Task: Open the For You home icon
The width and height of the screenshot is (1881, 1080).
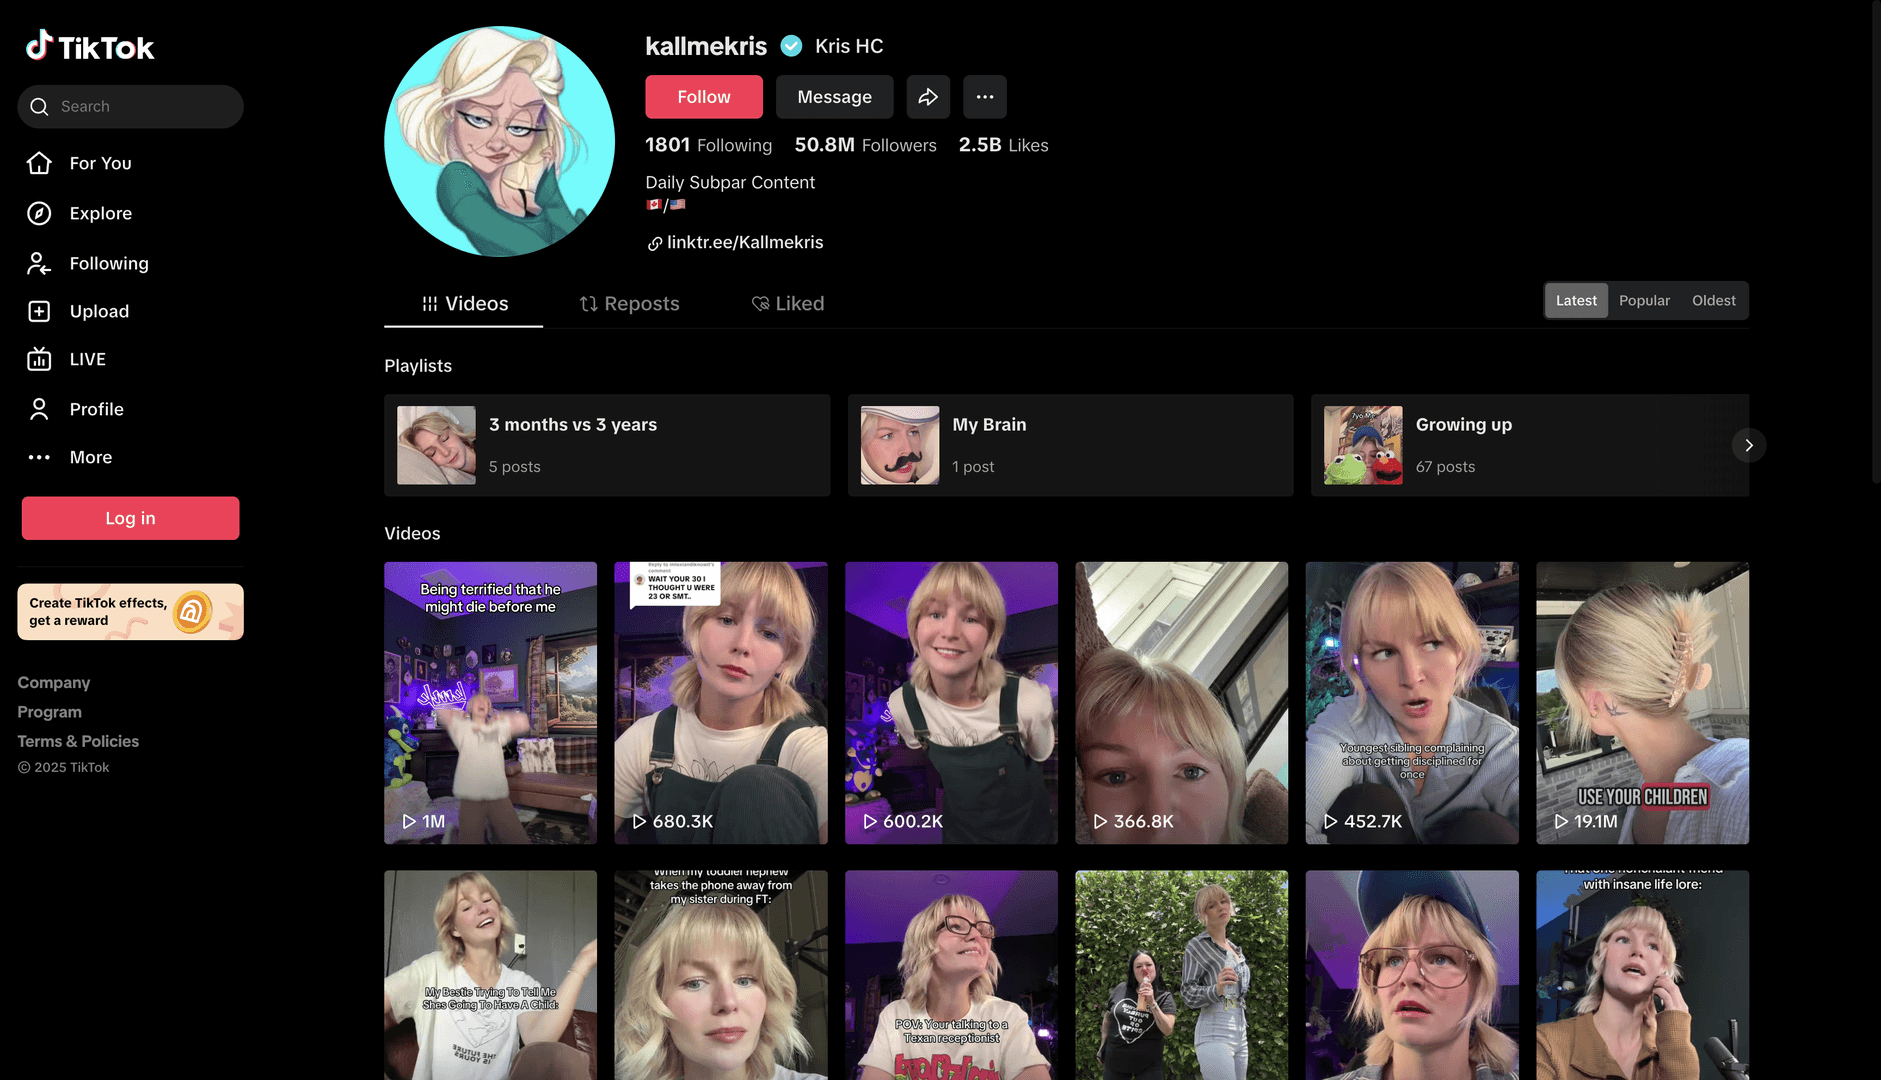Action: [39, 163]
